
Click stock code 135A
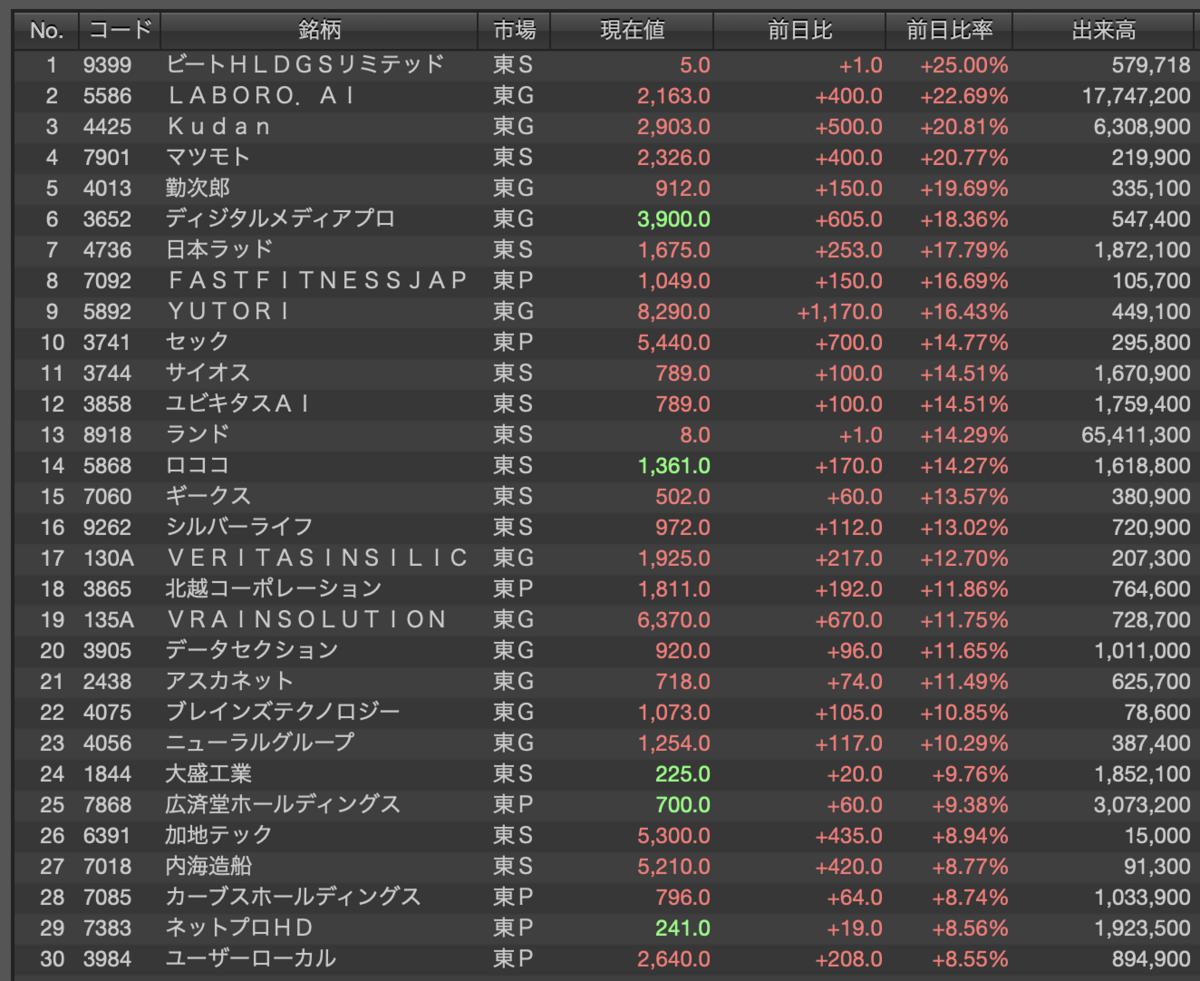tap(107, 620)
